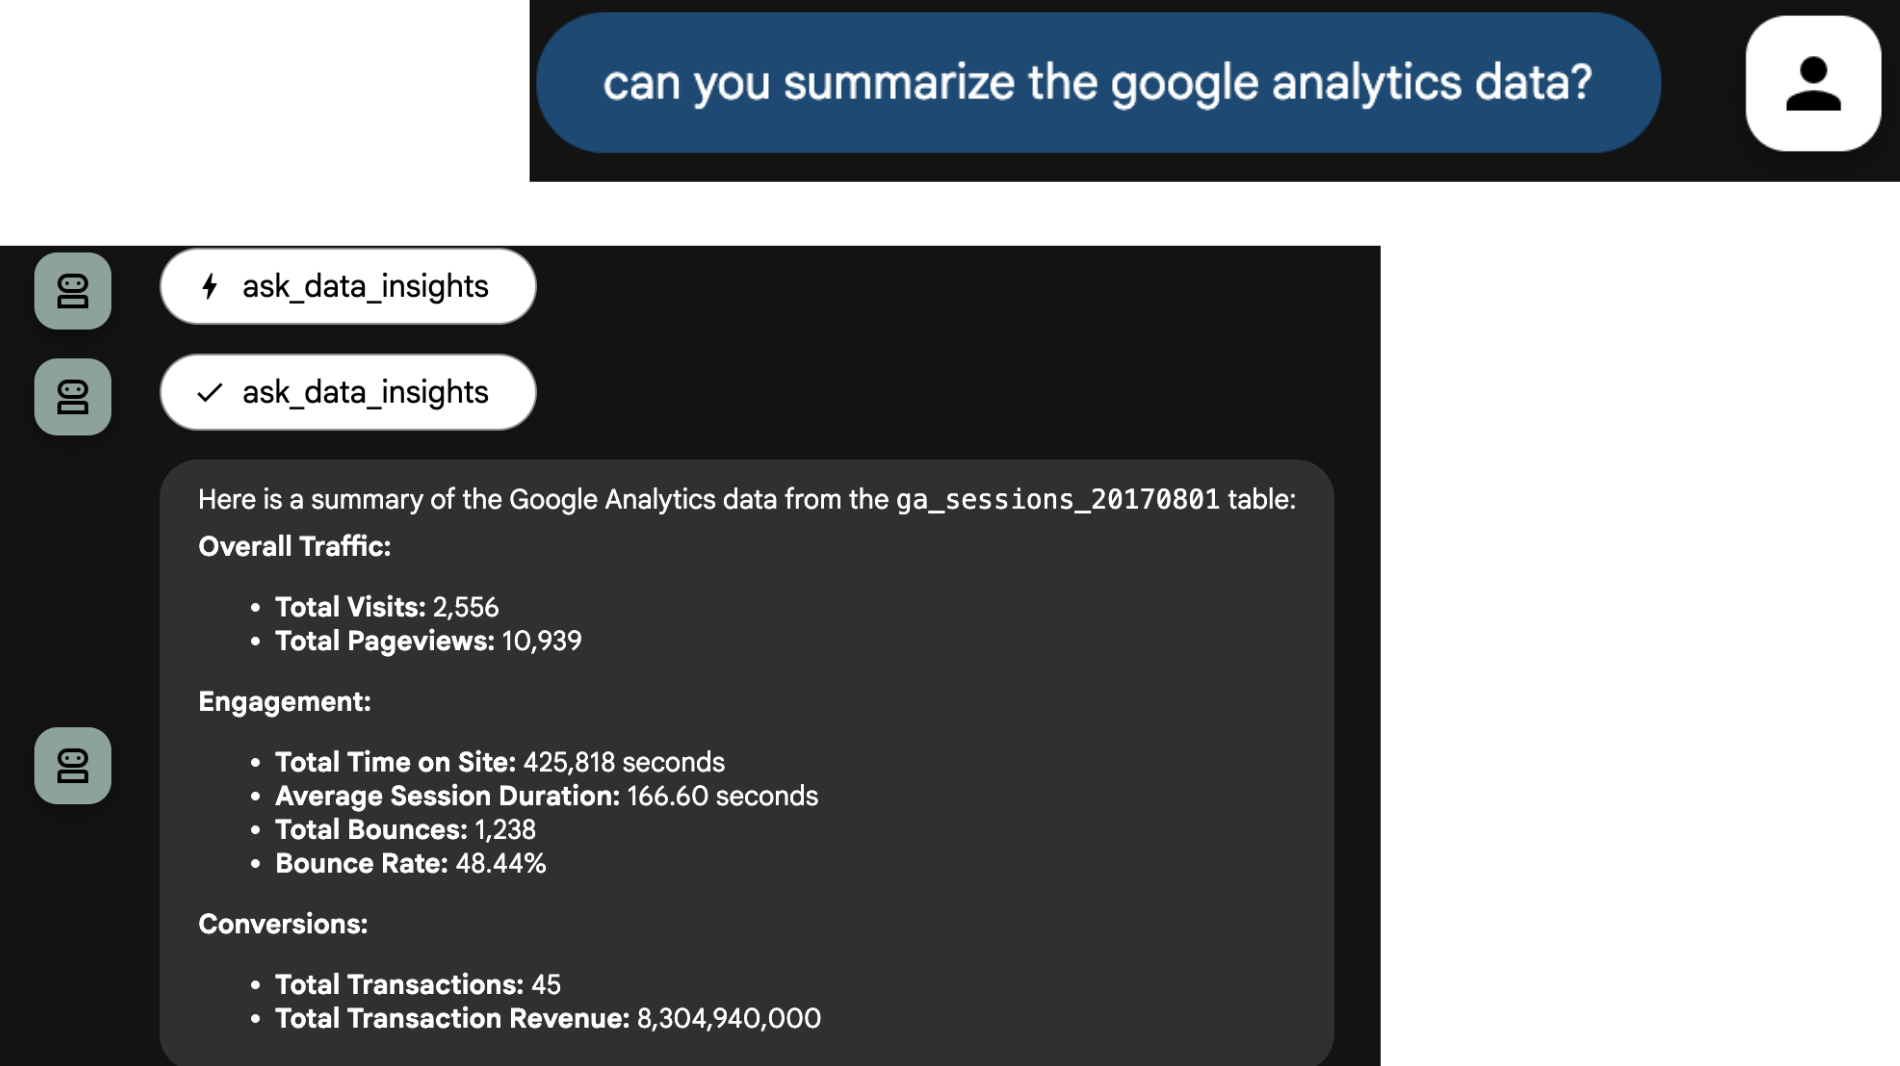Click the Total Transactions line item
The width and height of the screenshot is (1900, 1066).
click(417, 985)
